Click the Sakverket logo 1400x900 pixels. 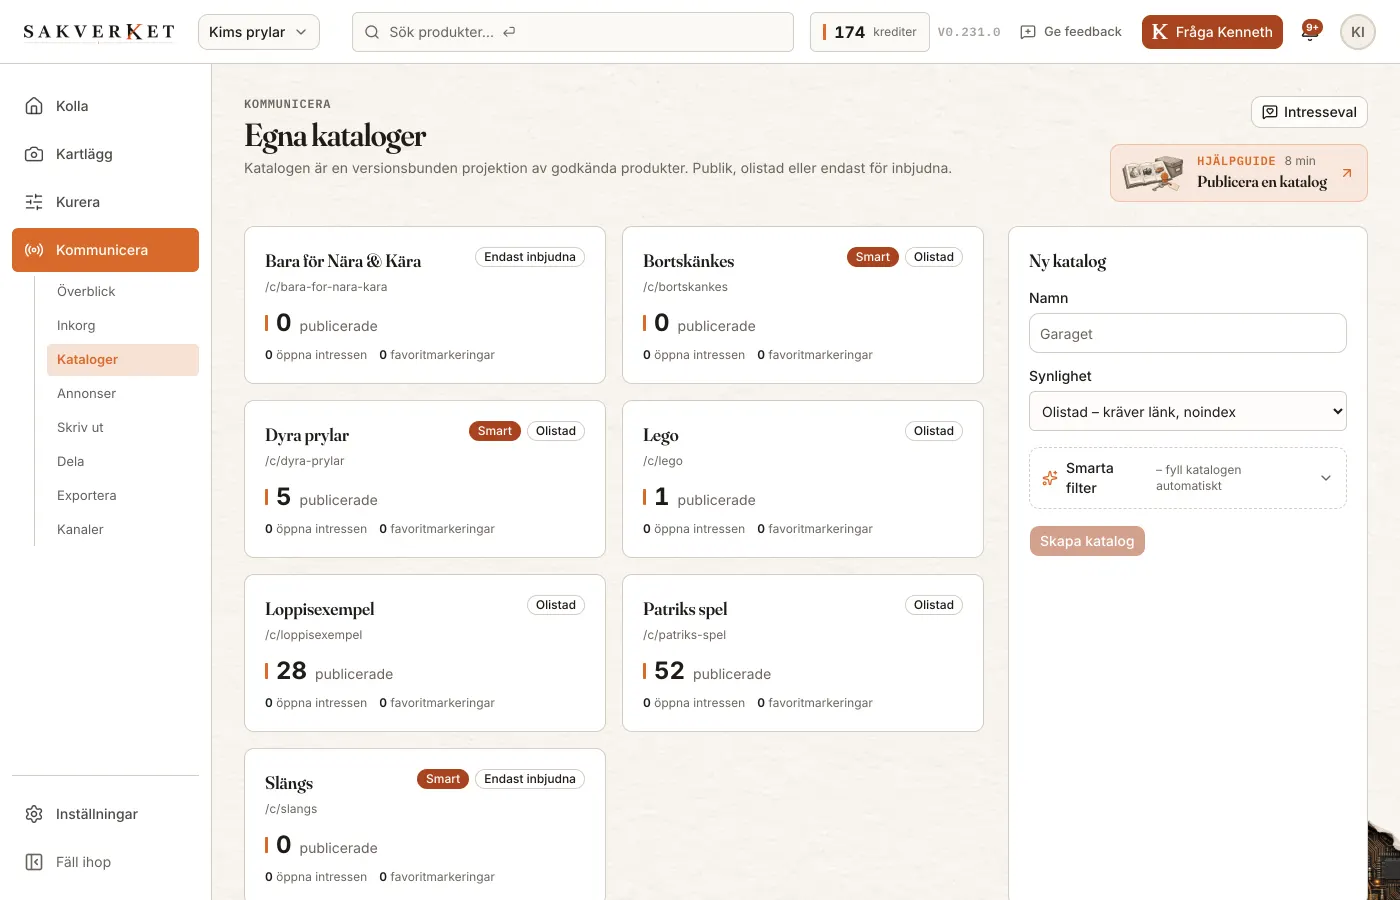click(99, 32)
